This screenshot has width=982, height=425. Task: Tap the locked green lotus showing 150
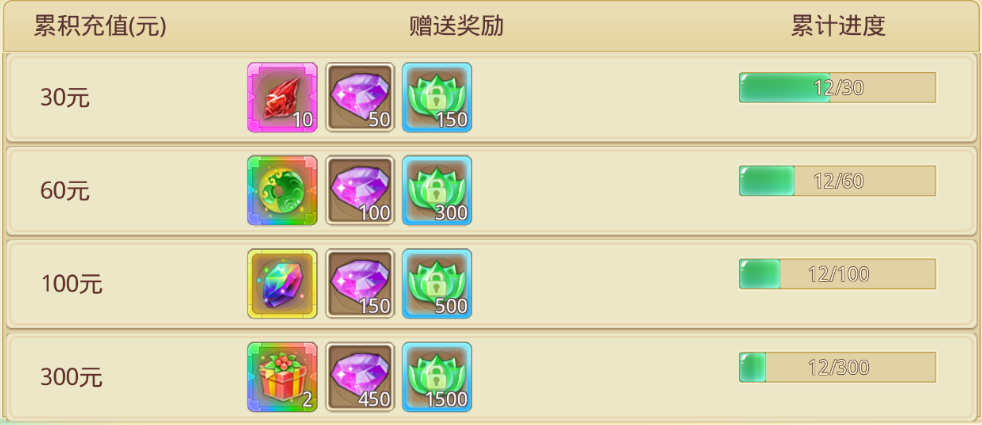coord(437,97)
